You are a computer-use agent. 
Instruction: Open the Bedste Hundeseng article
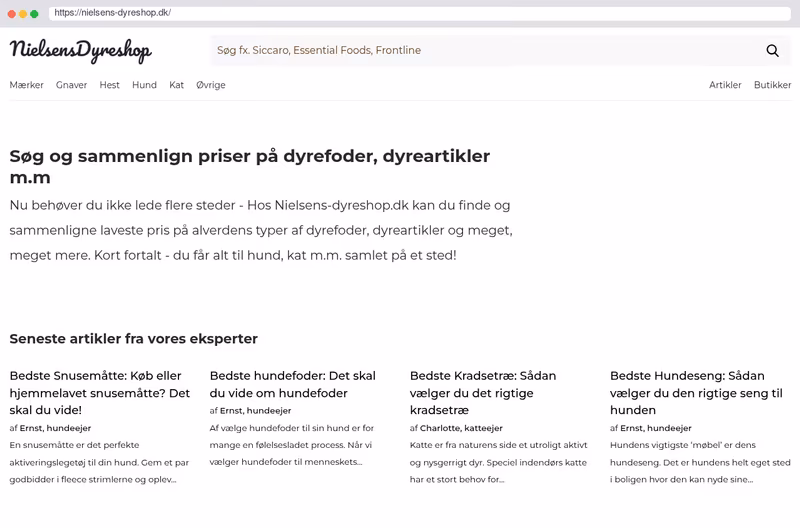[x=696, y=393]
